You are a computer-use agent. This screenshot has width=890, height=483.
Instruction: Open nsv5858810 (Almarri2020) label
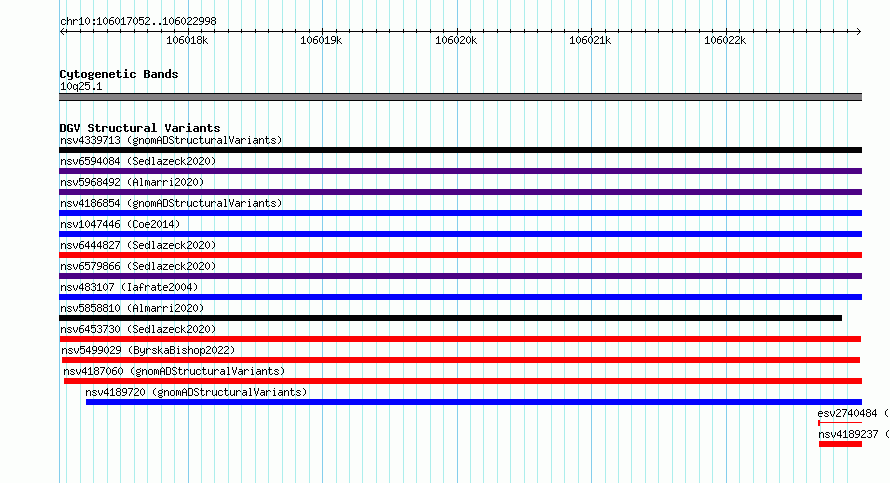(132, 308)
